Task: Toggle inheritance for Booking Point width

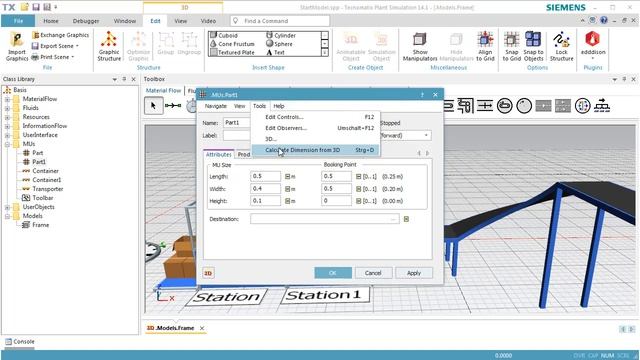Action: tap(358, 189)
